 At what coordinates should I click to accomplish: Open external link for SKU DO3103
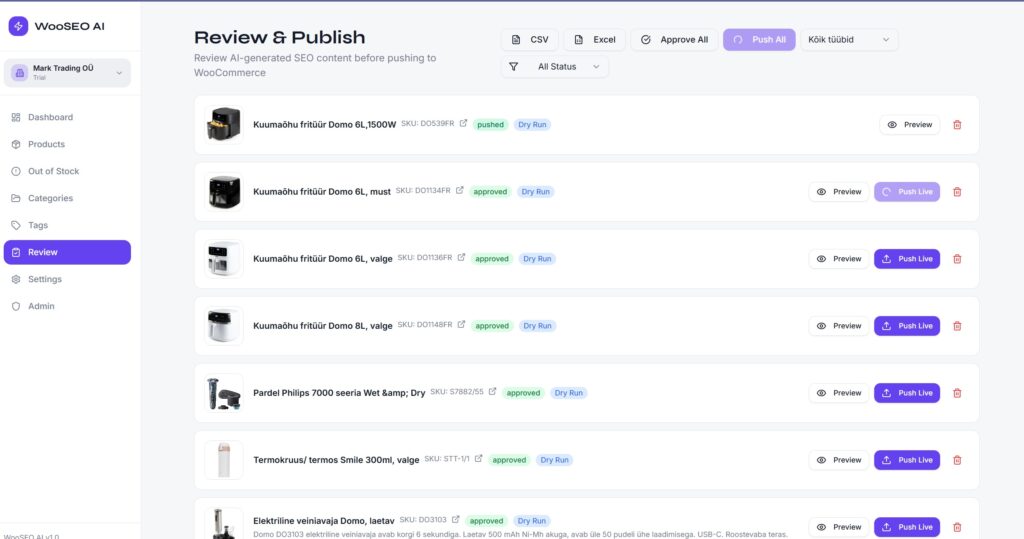(x=455, y=520)
